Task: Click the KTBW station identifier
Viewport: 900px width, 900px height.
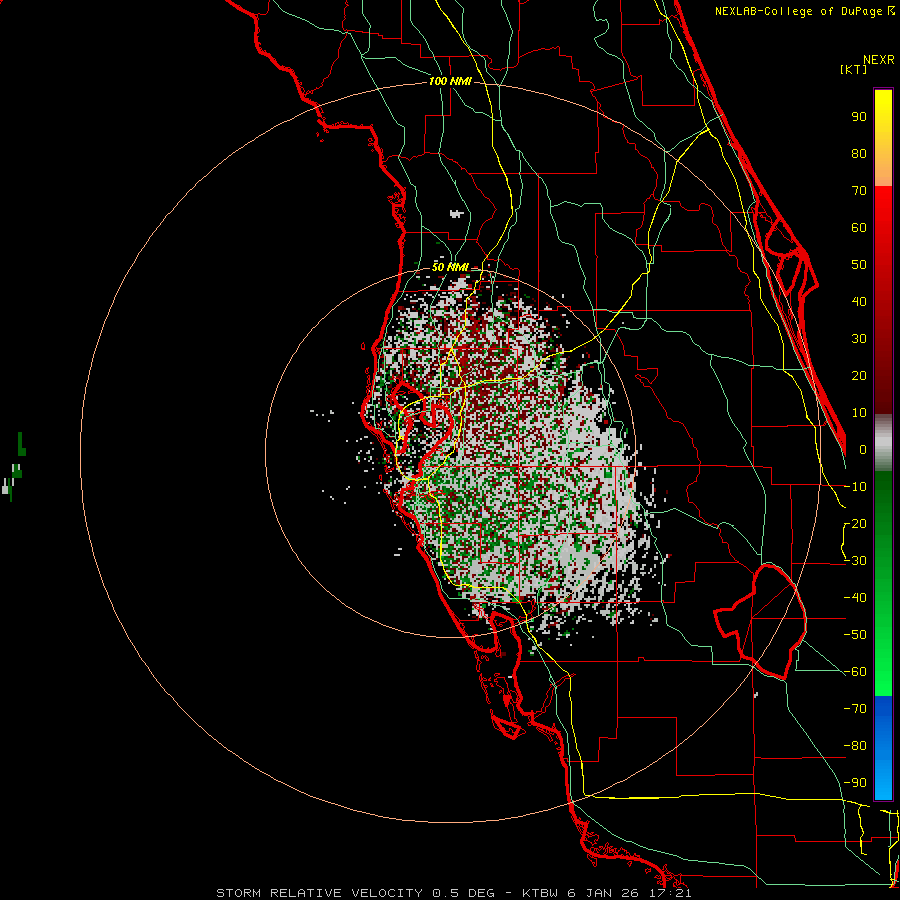Action: 541,893
